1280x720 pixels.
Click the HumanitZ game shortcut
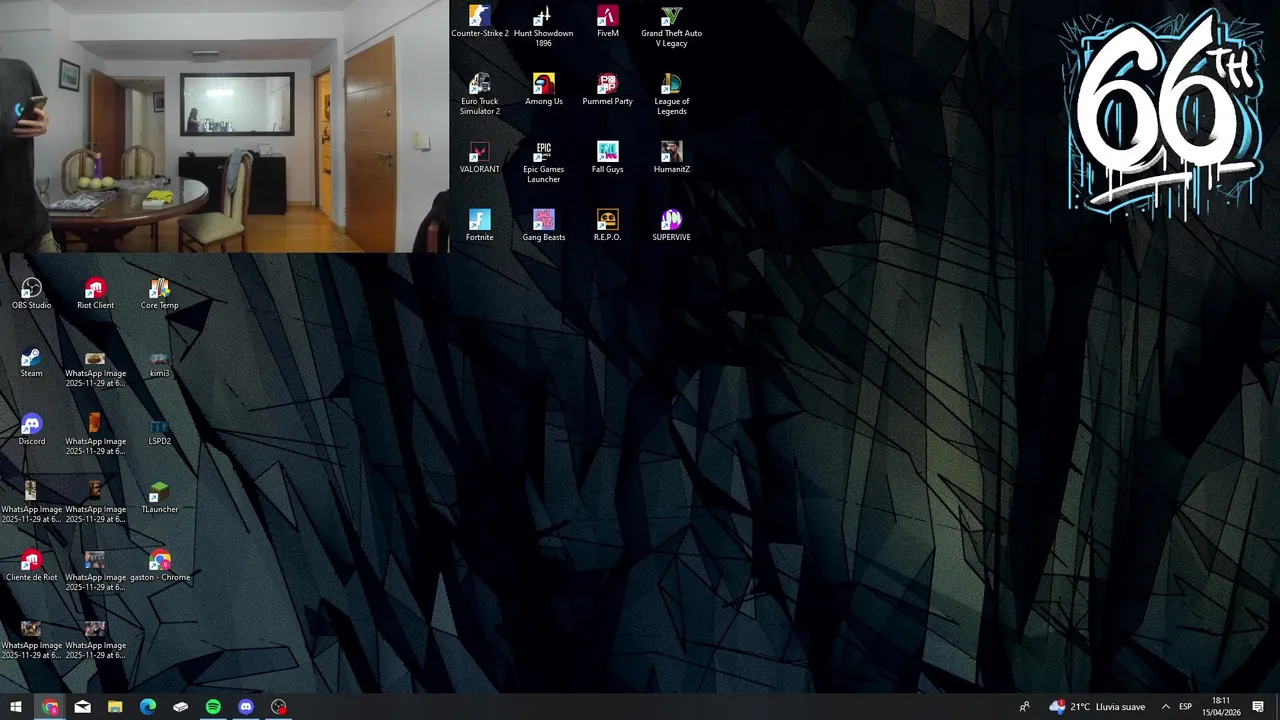click(x=671, y=158)
